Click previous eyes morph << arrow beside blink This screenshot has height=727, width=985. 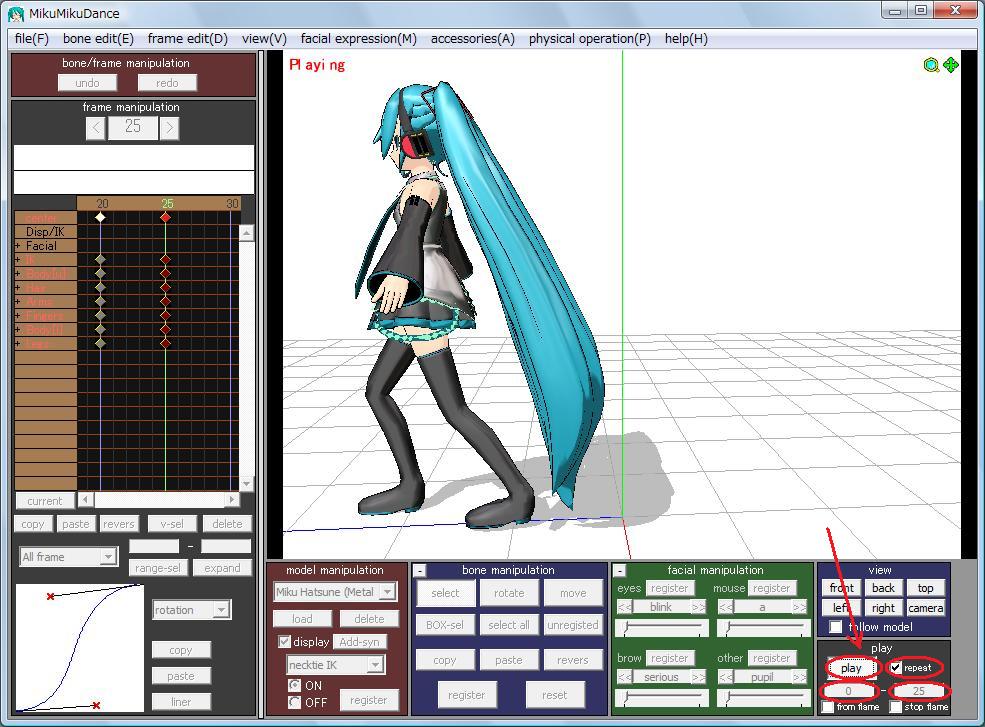(624, 607)
